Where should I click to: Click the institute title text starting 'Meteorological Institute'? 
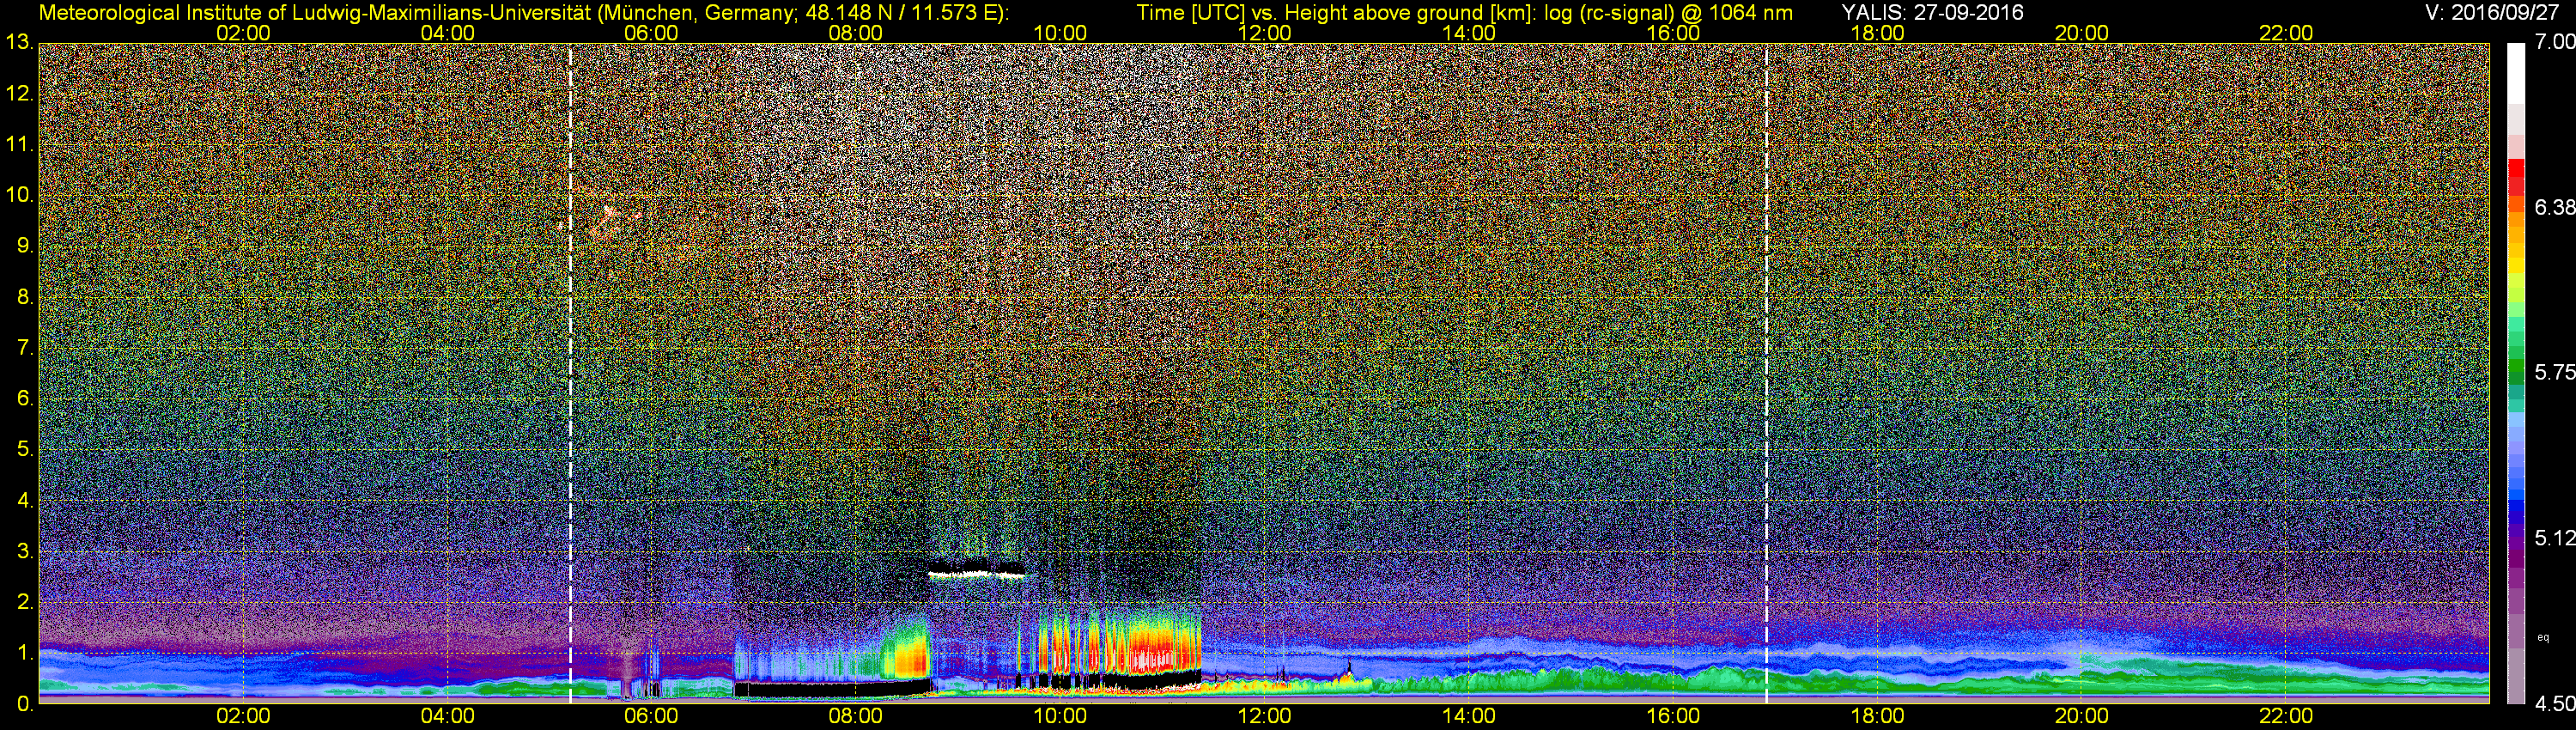point(525,12)
